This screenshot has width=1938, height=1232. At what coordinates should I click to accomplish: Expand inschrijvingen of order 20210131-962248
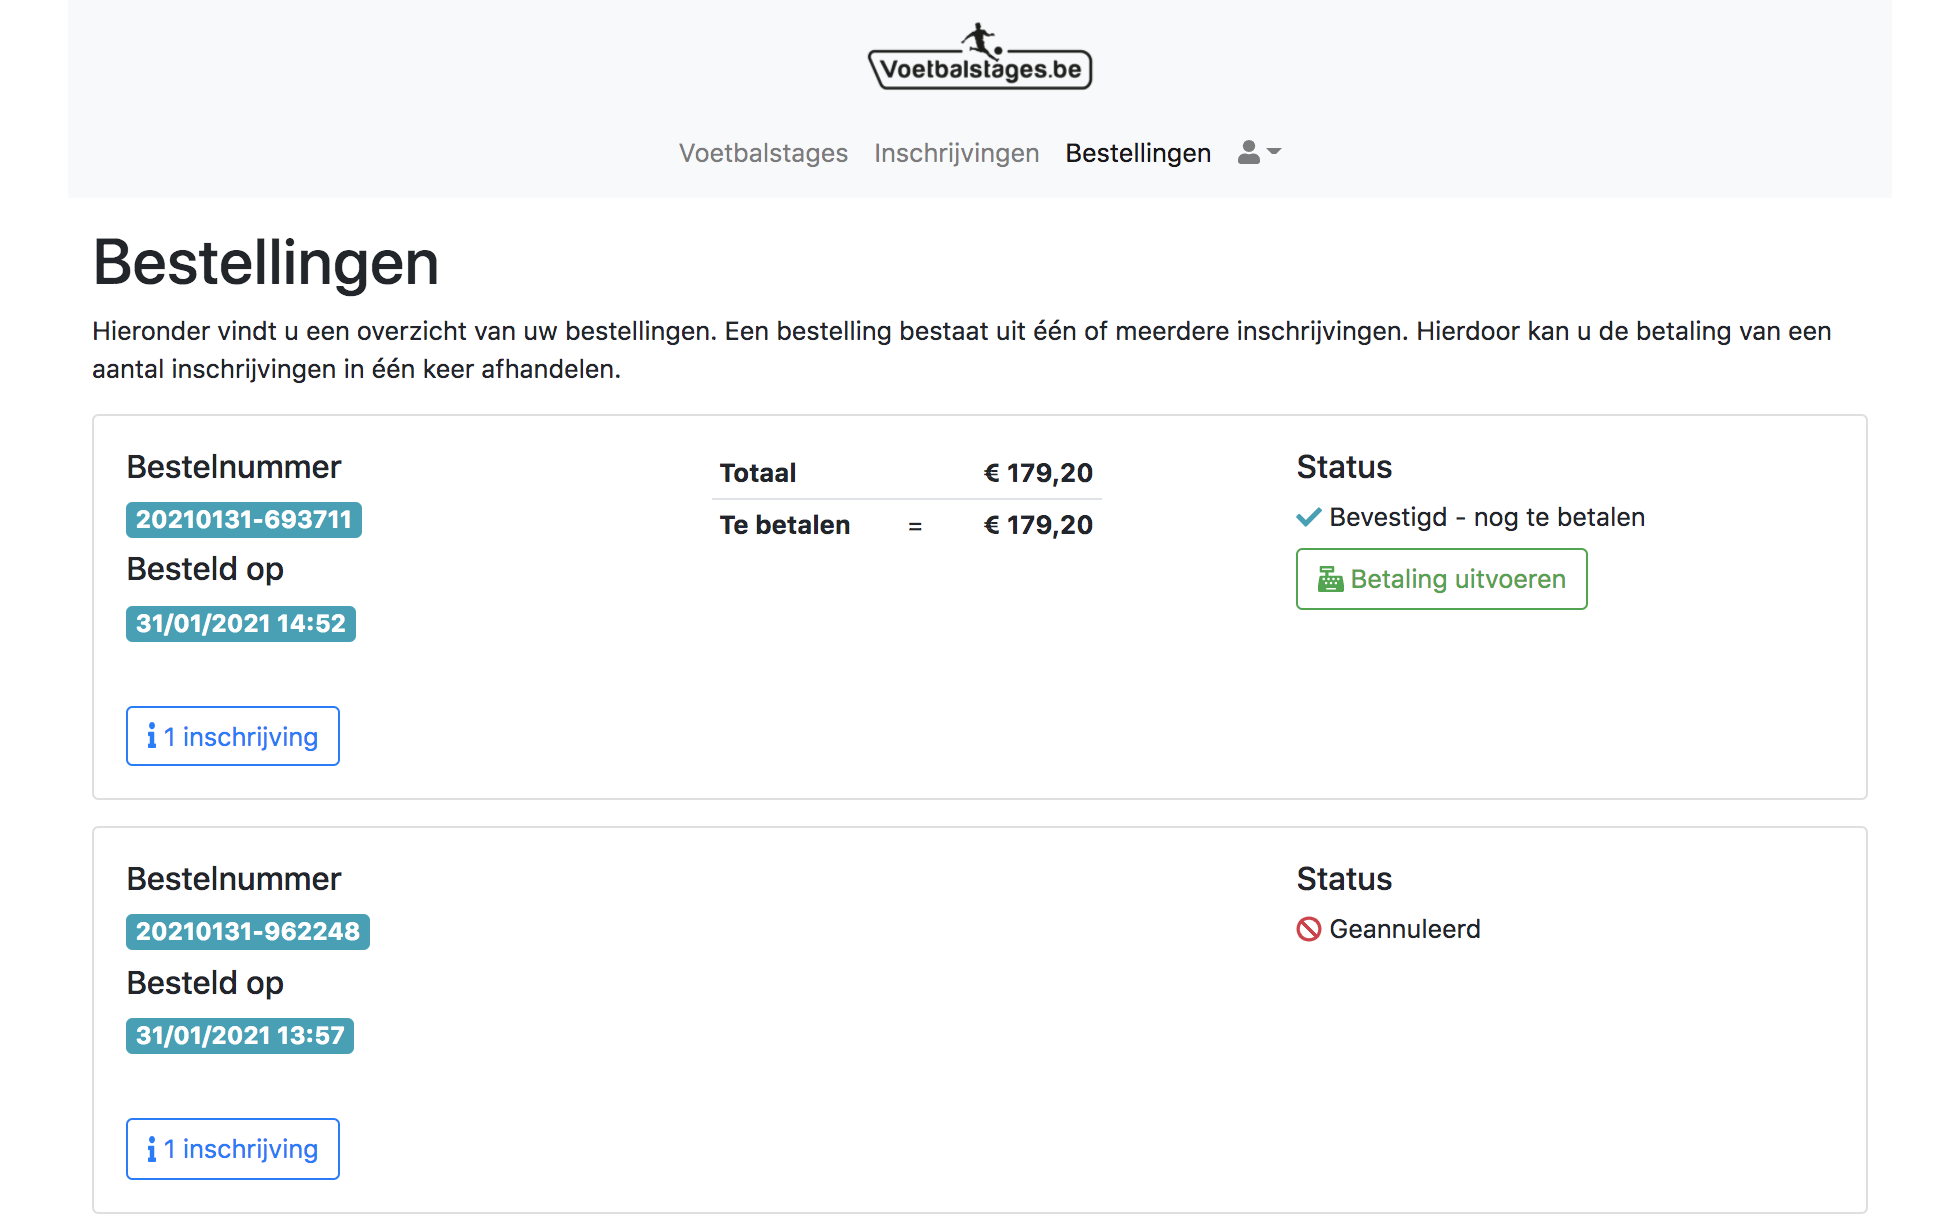tap(232, 1149)
